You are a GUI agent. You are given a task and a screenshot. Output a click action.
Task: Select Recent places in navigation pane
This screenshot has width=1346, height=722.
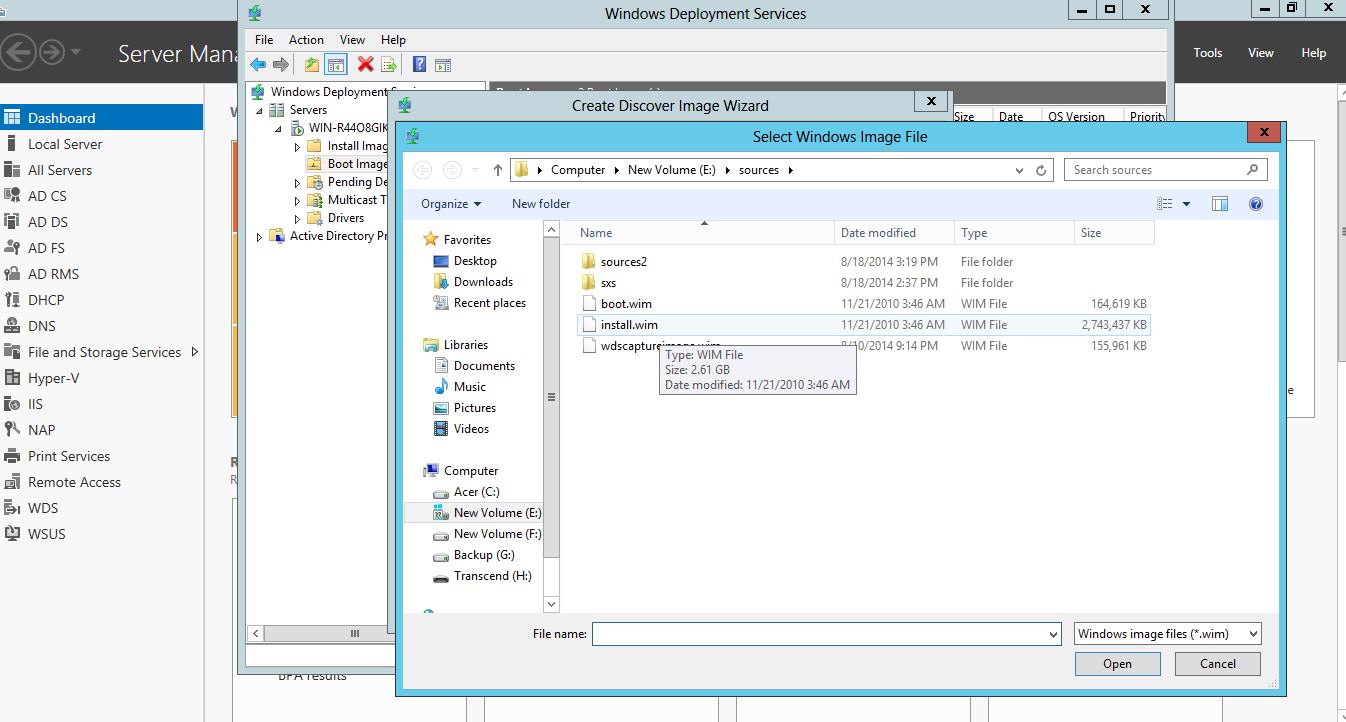coord(489,303)
